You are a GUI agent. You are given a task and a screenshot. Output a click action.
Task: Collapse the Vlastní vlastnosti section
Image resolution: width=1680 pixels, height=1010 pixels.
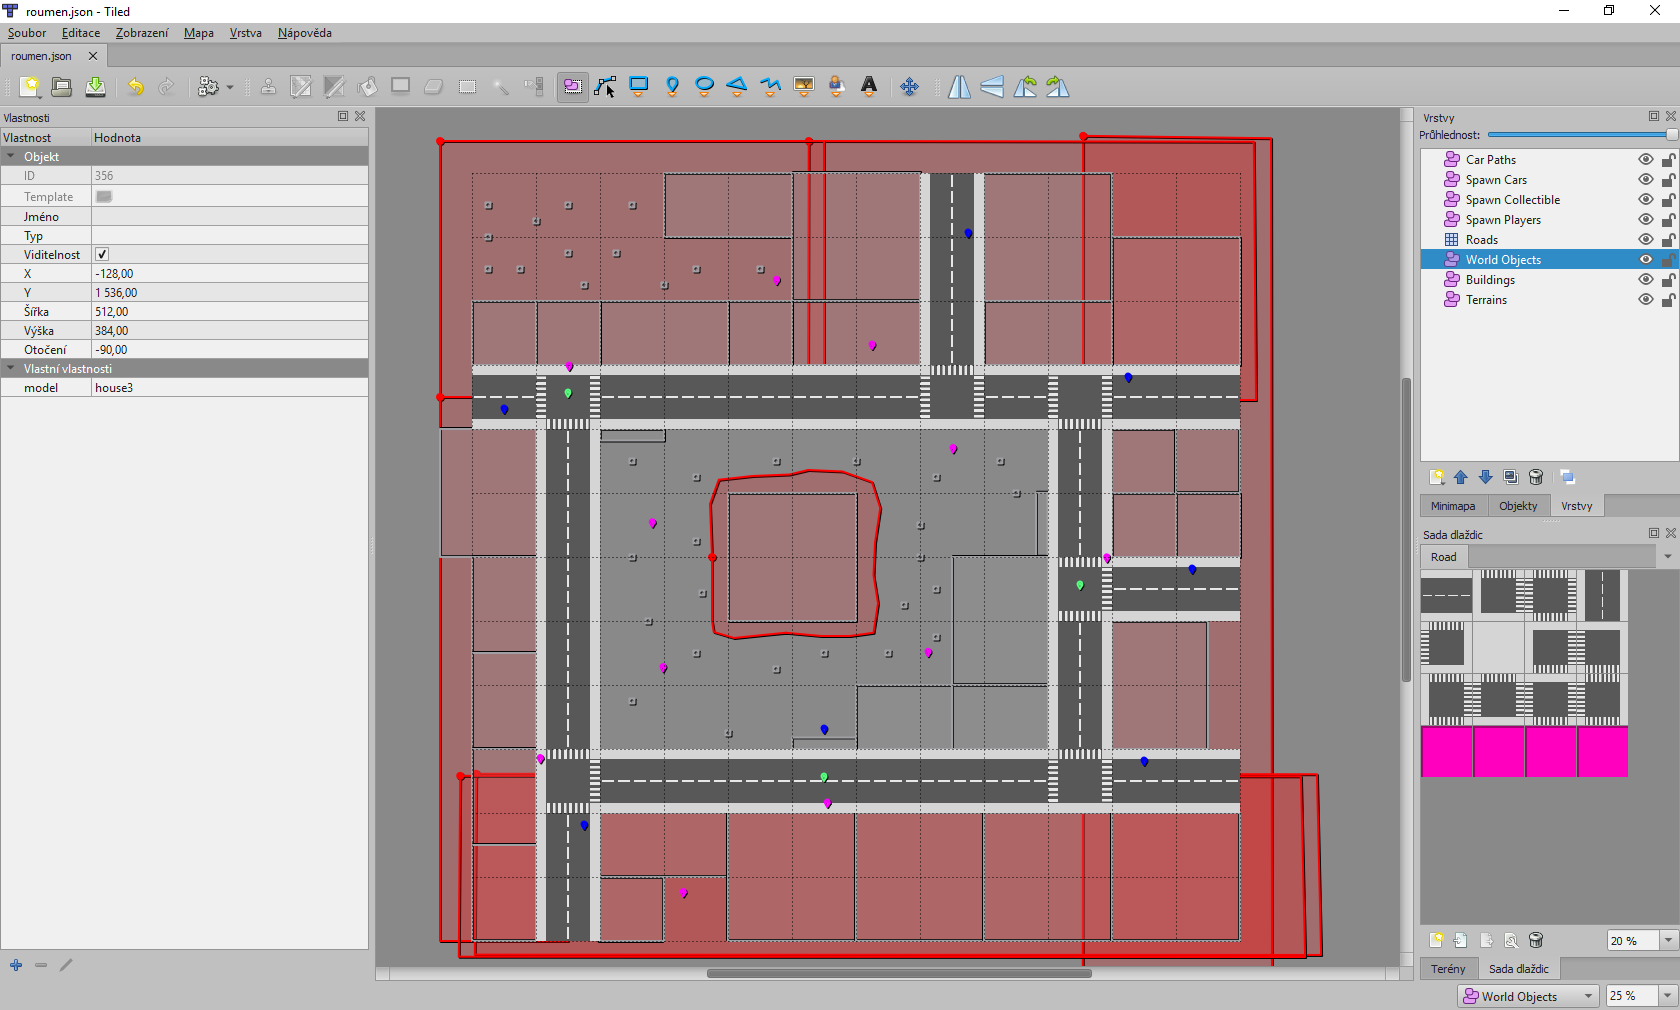[10, 369]
